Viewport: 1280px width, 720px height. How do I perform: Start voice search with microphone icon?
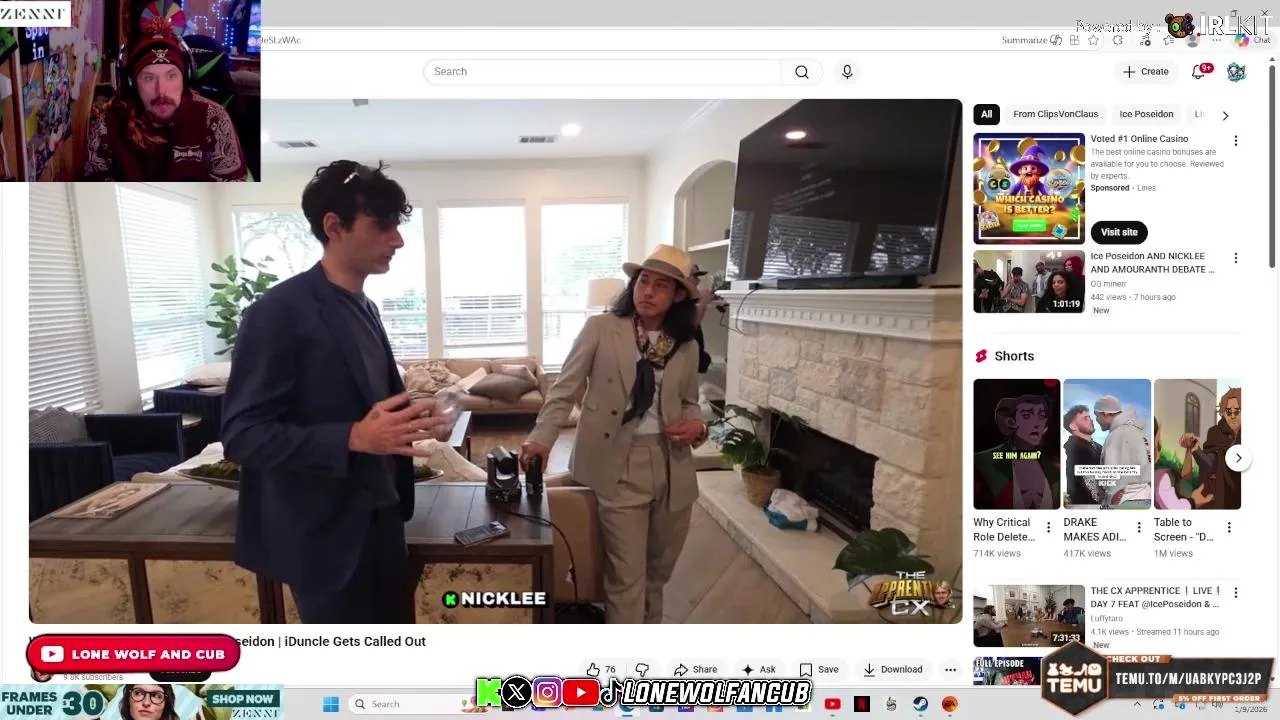[847, 72]
